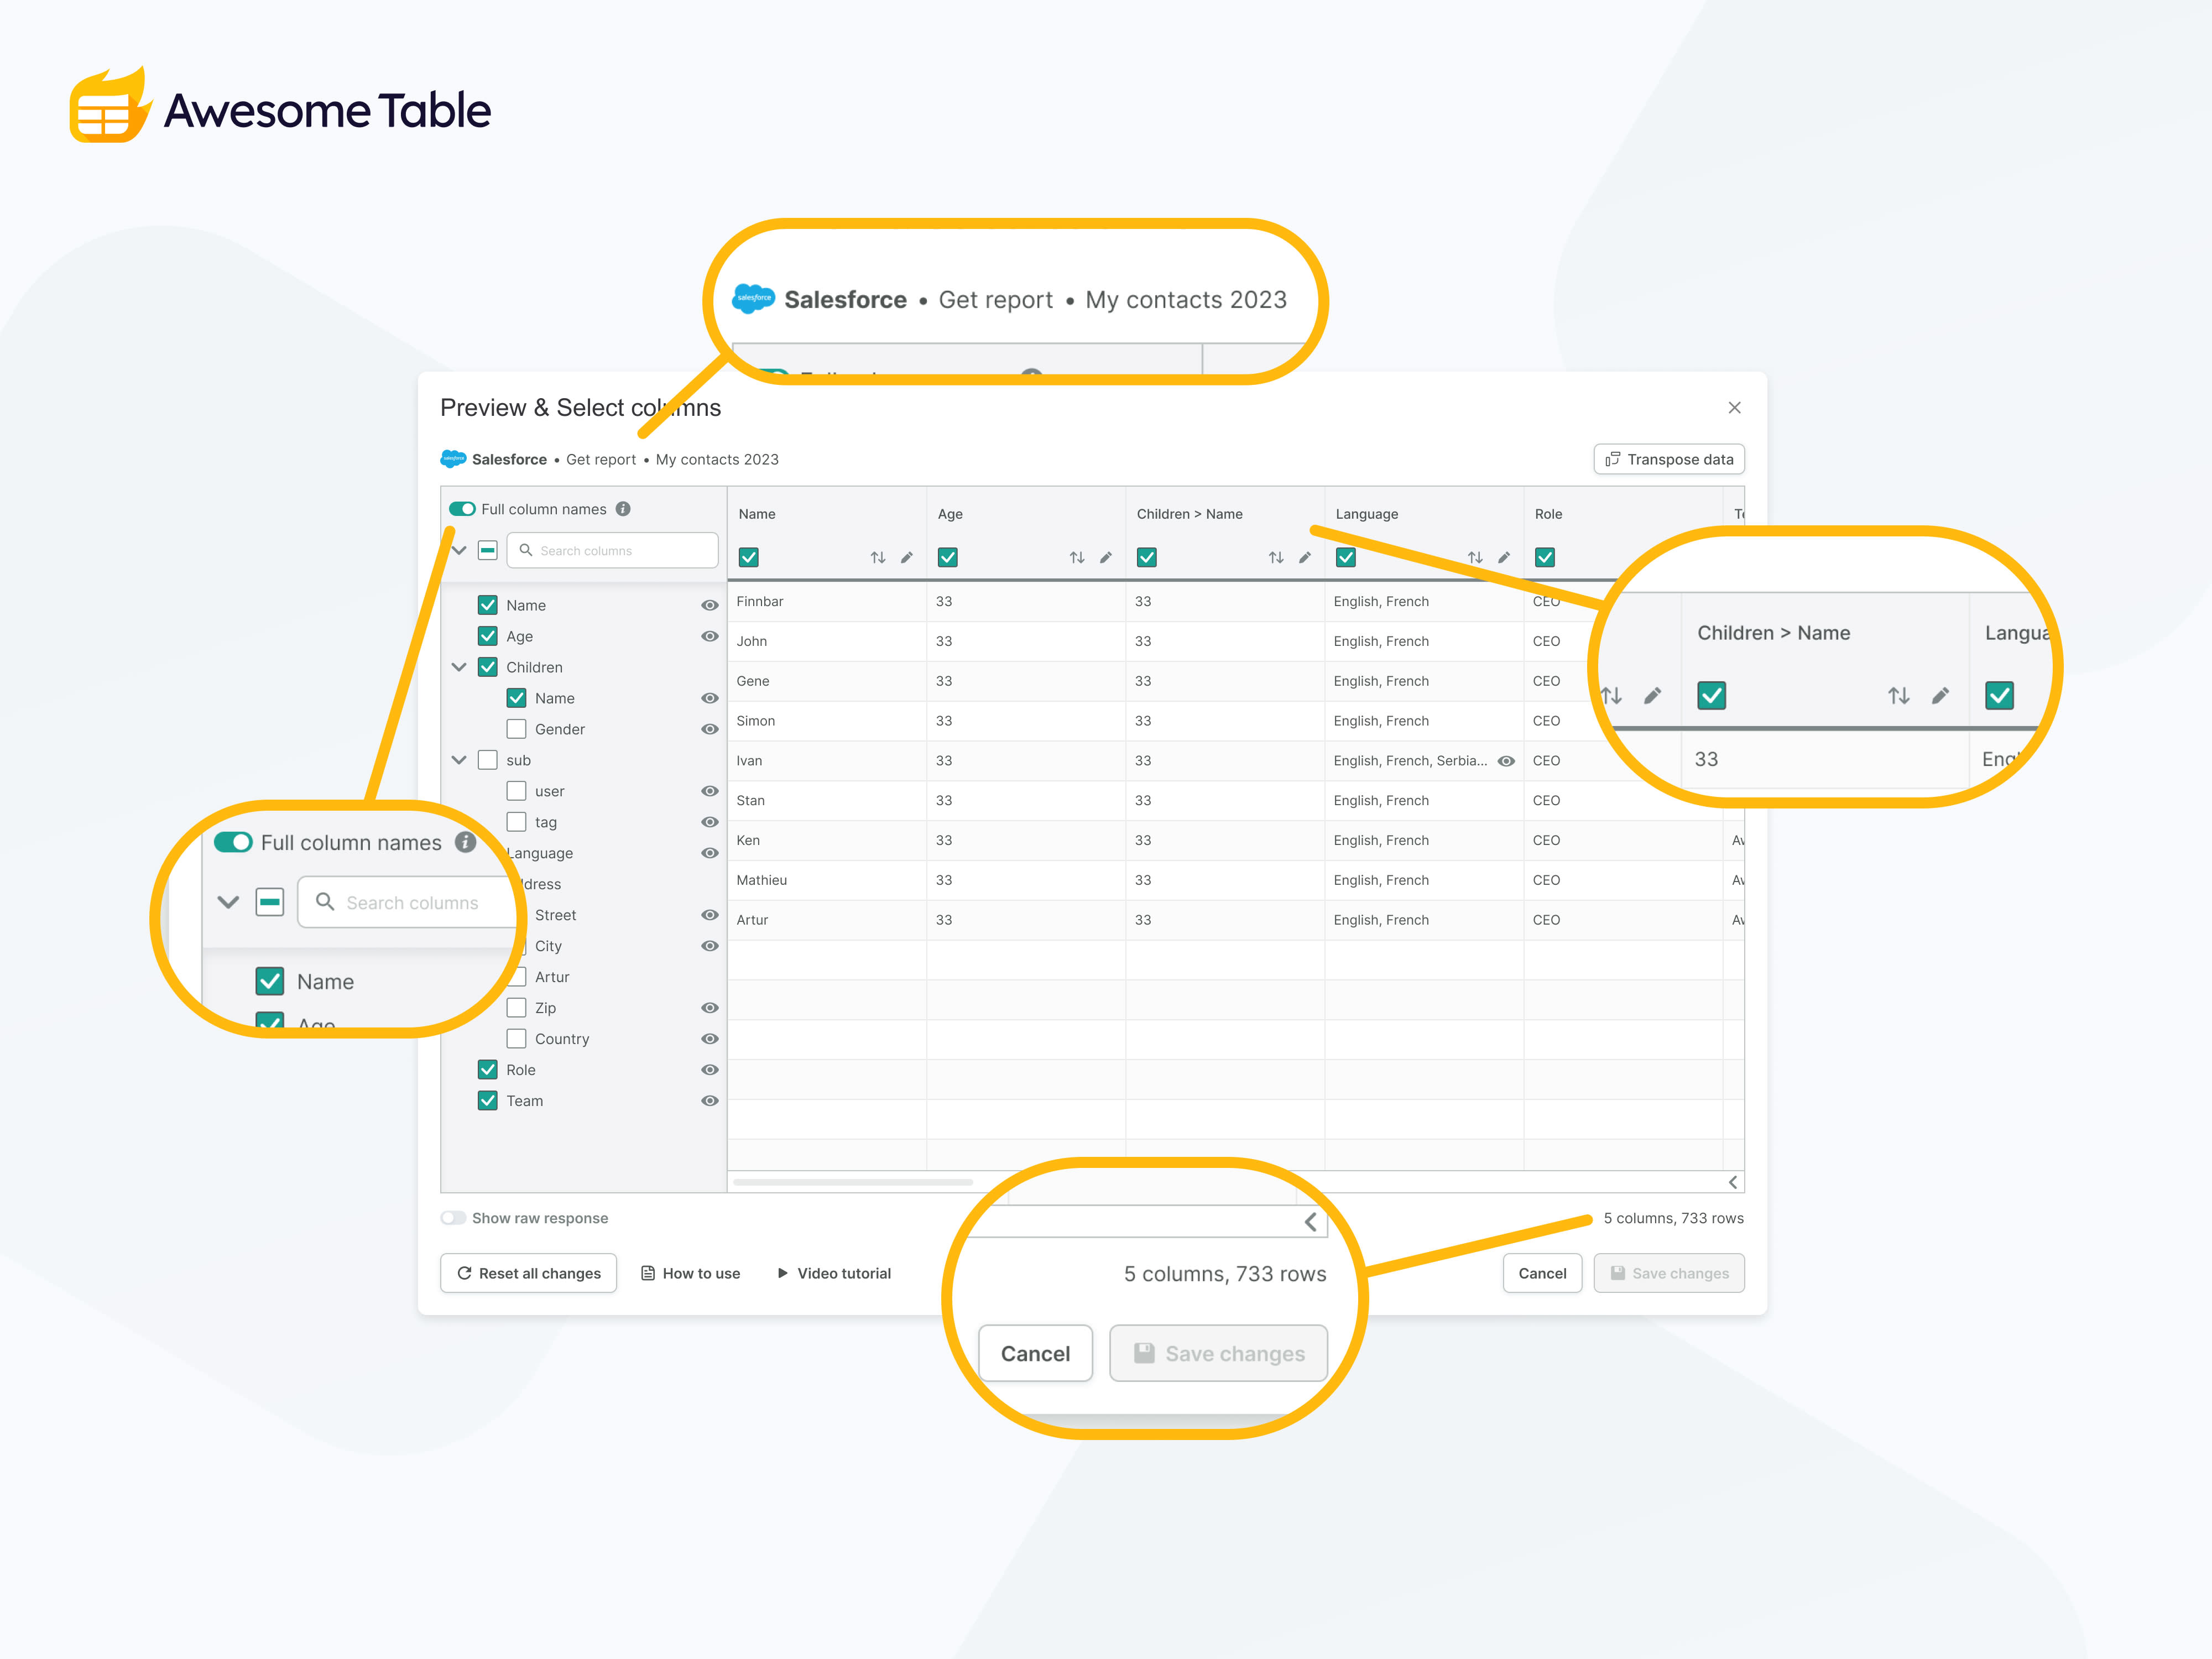Image resolution: width=2212 pixels, height=1659 pixels.
Task: Toggle the eye icon for the Team field
Action: pyautogui.click(x=710, y=1102)
